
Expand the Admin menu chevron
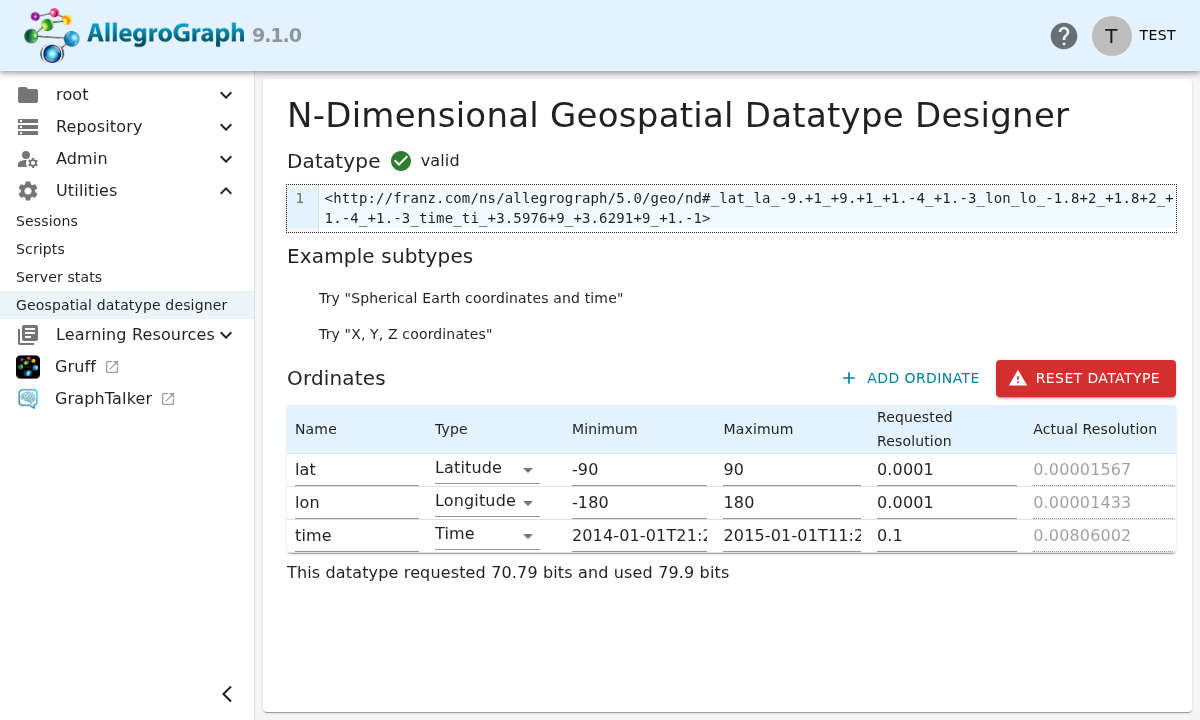(226, 159)
